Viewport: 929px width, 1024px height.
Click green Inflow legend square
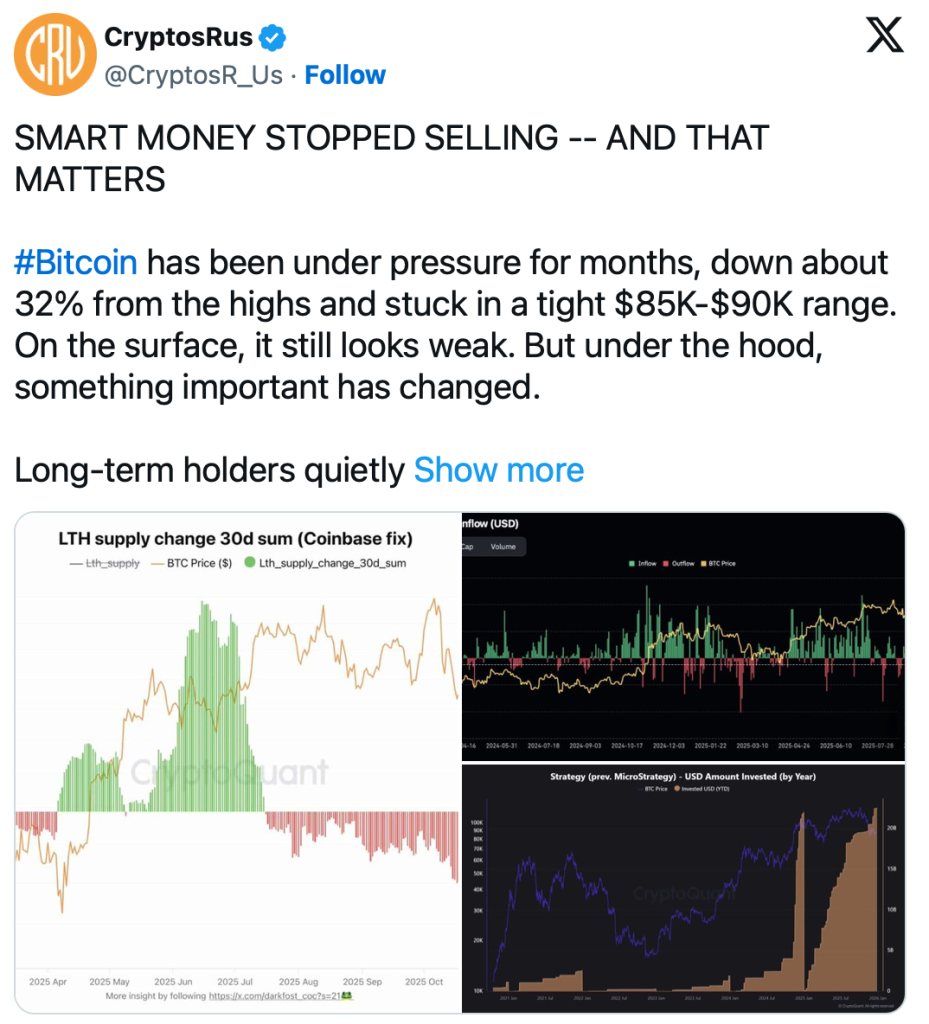pyautogui.click(x=630, y=564)
